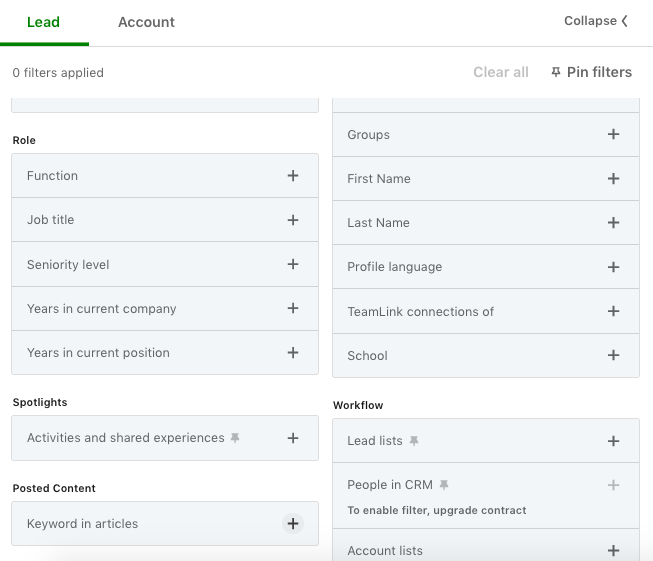Click plus icon next to School

coord(613,356)
